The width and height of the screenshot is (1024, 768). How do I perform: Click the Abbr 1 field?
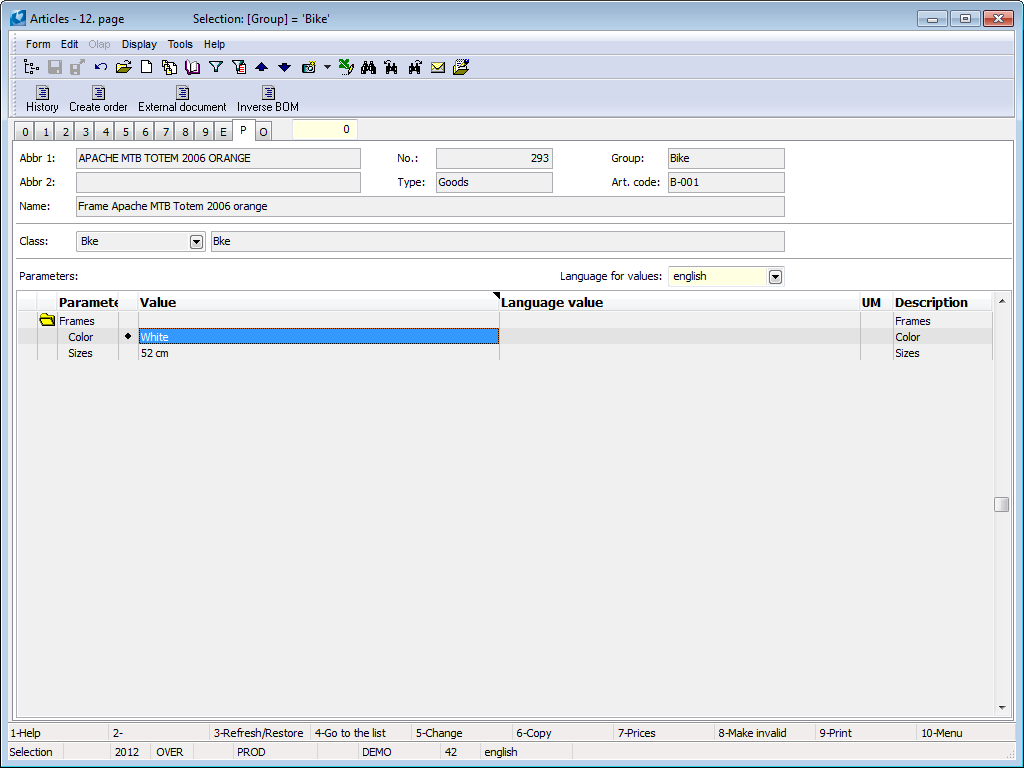[218, 159]
